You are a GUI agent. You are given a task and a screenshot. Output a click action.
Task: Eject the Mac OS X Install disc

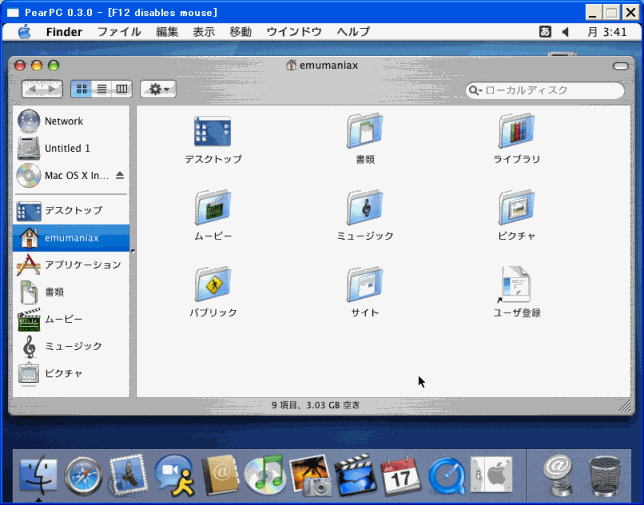tap(120, 175)
